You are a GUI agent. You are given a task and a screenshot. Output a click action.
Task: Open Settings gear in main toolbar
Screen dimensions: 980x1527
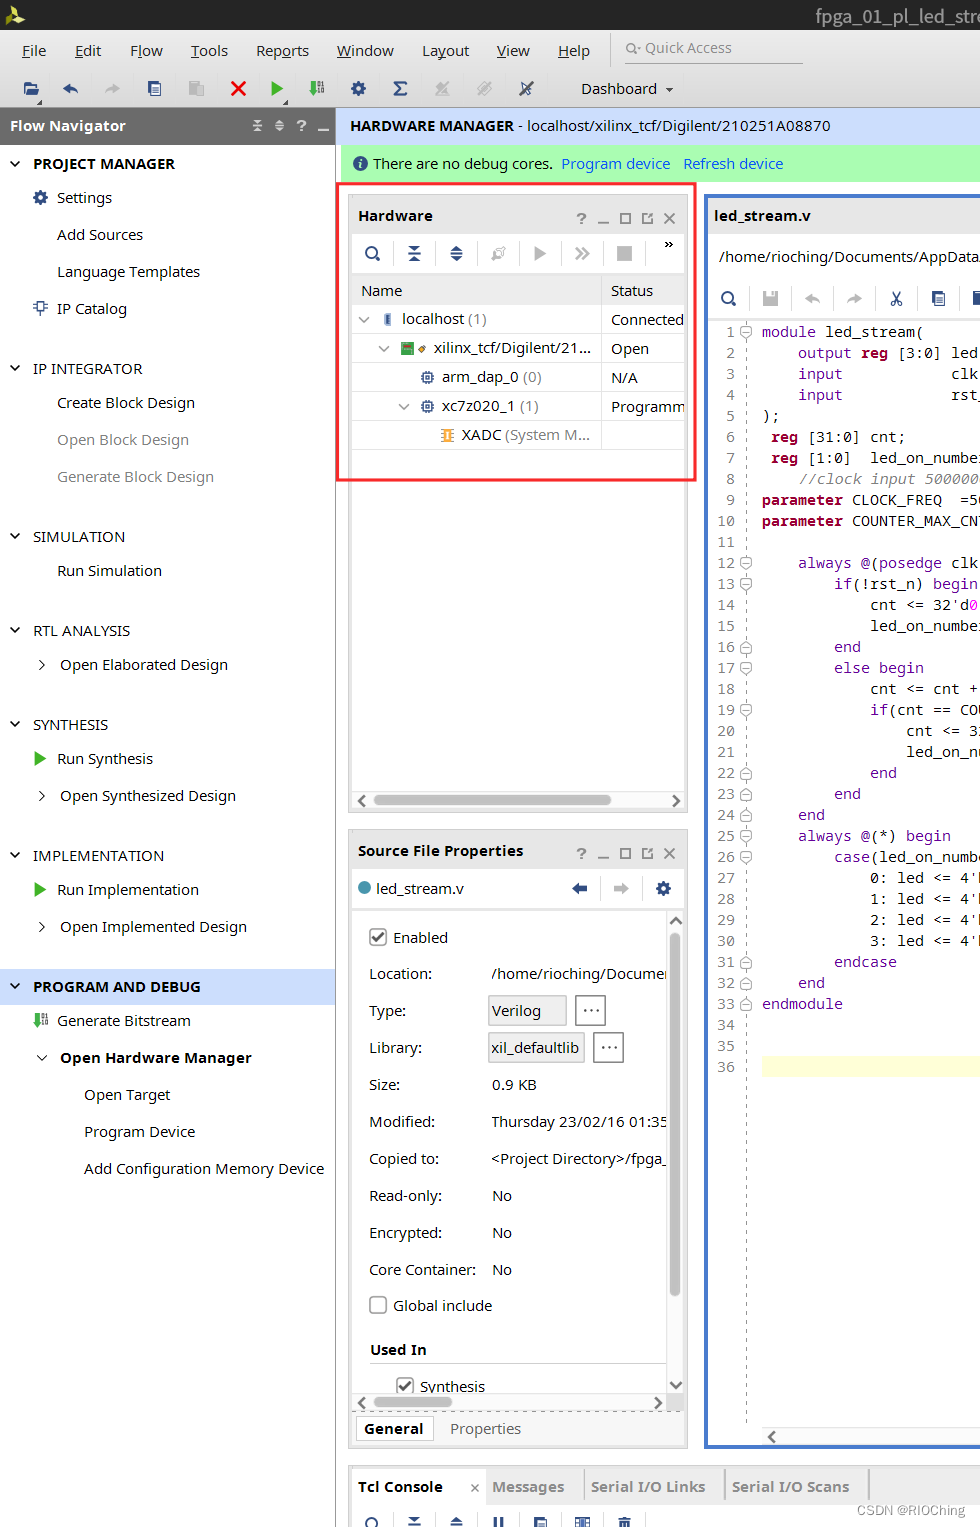(x=359, y=89)
